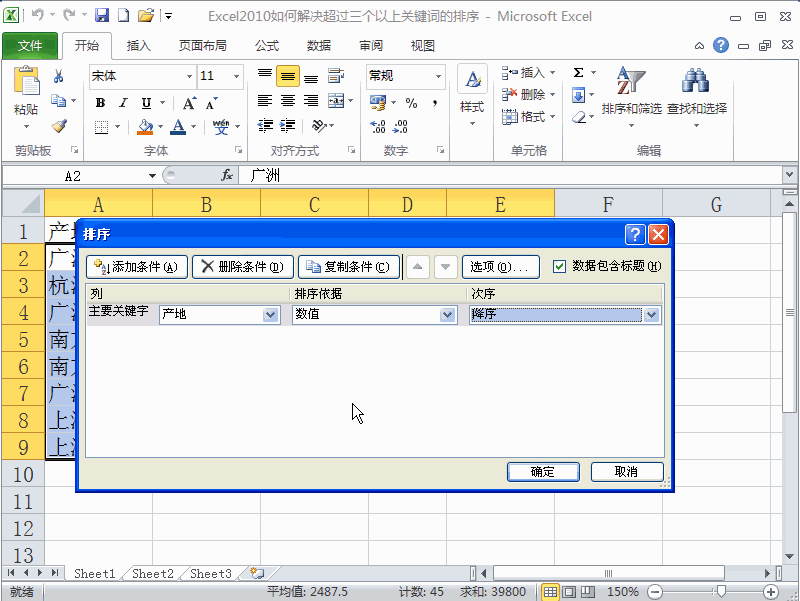Viewport: 800px width, 601px height.
Task: Toggle middle vertical alignment
Action: tap(288, 77)
